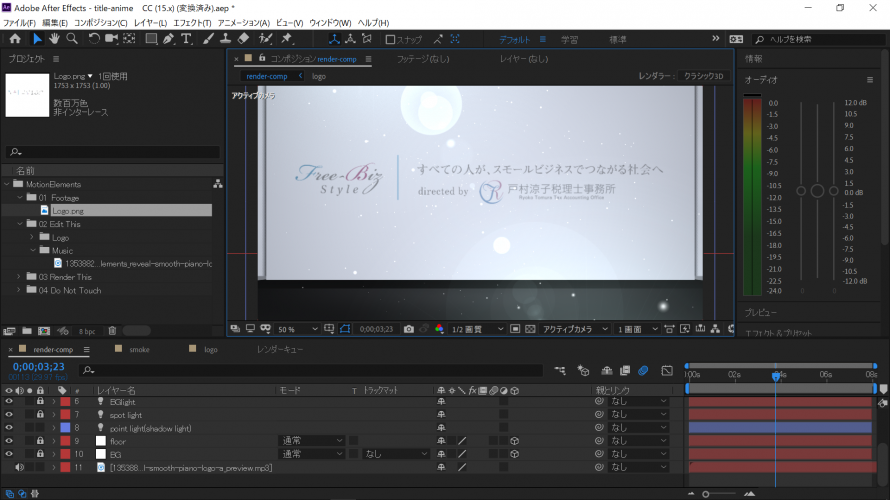Screen dimensions: 890x500
Task: Expand the 03 Render This folder
Action: (19, 277)
